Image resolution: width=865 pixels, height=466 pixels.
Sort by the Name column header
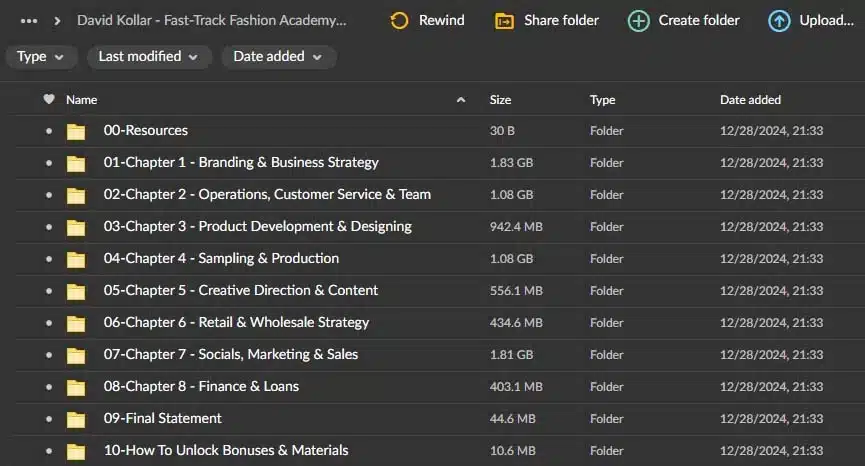82,100
